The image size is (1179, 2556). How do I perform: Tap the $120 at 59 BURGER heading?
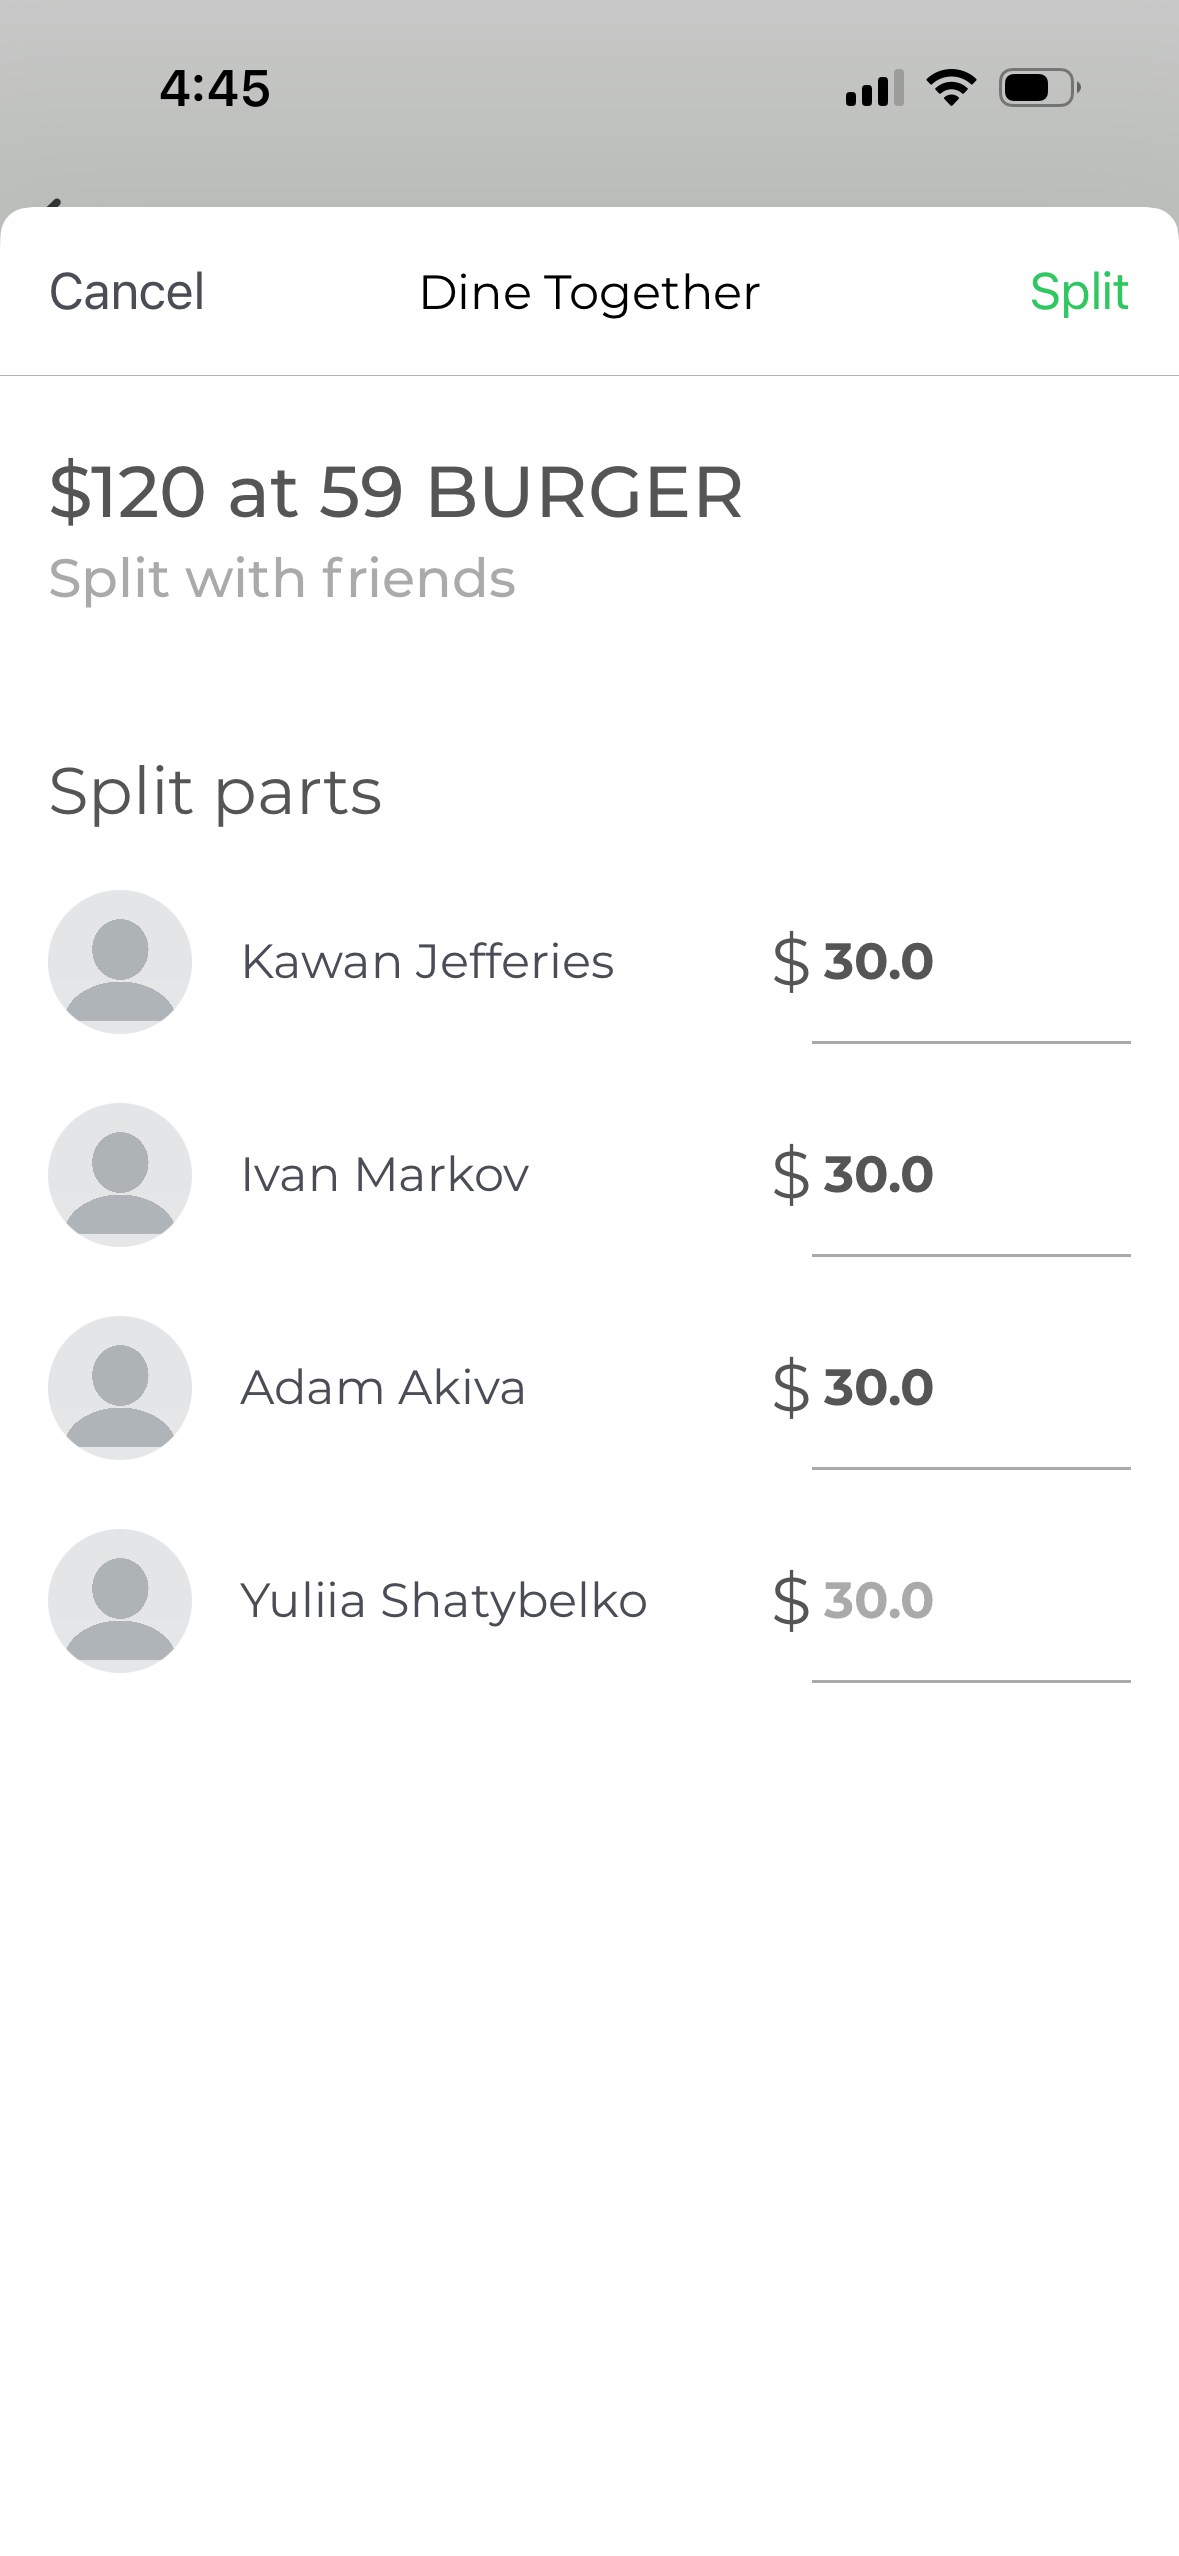(396, 492)
